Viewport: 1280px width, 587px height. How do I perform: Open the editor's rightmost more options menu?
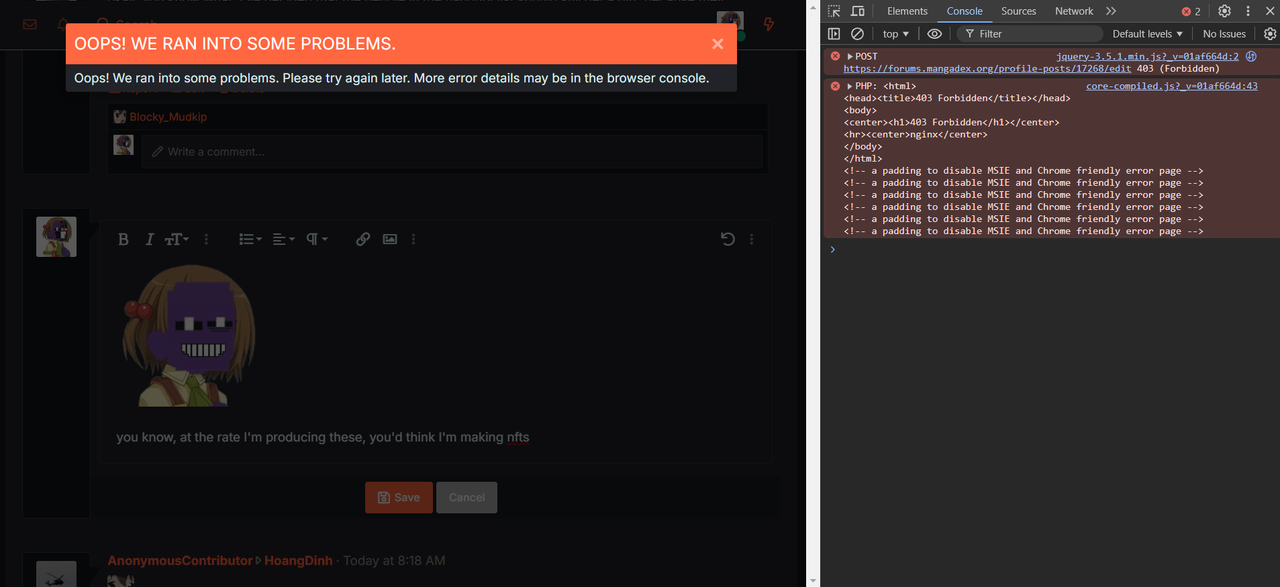click(751, 239)
